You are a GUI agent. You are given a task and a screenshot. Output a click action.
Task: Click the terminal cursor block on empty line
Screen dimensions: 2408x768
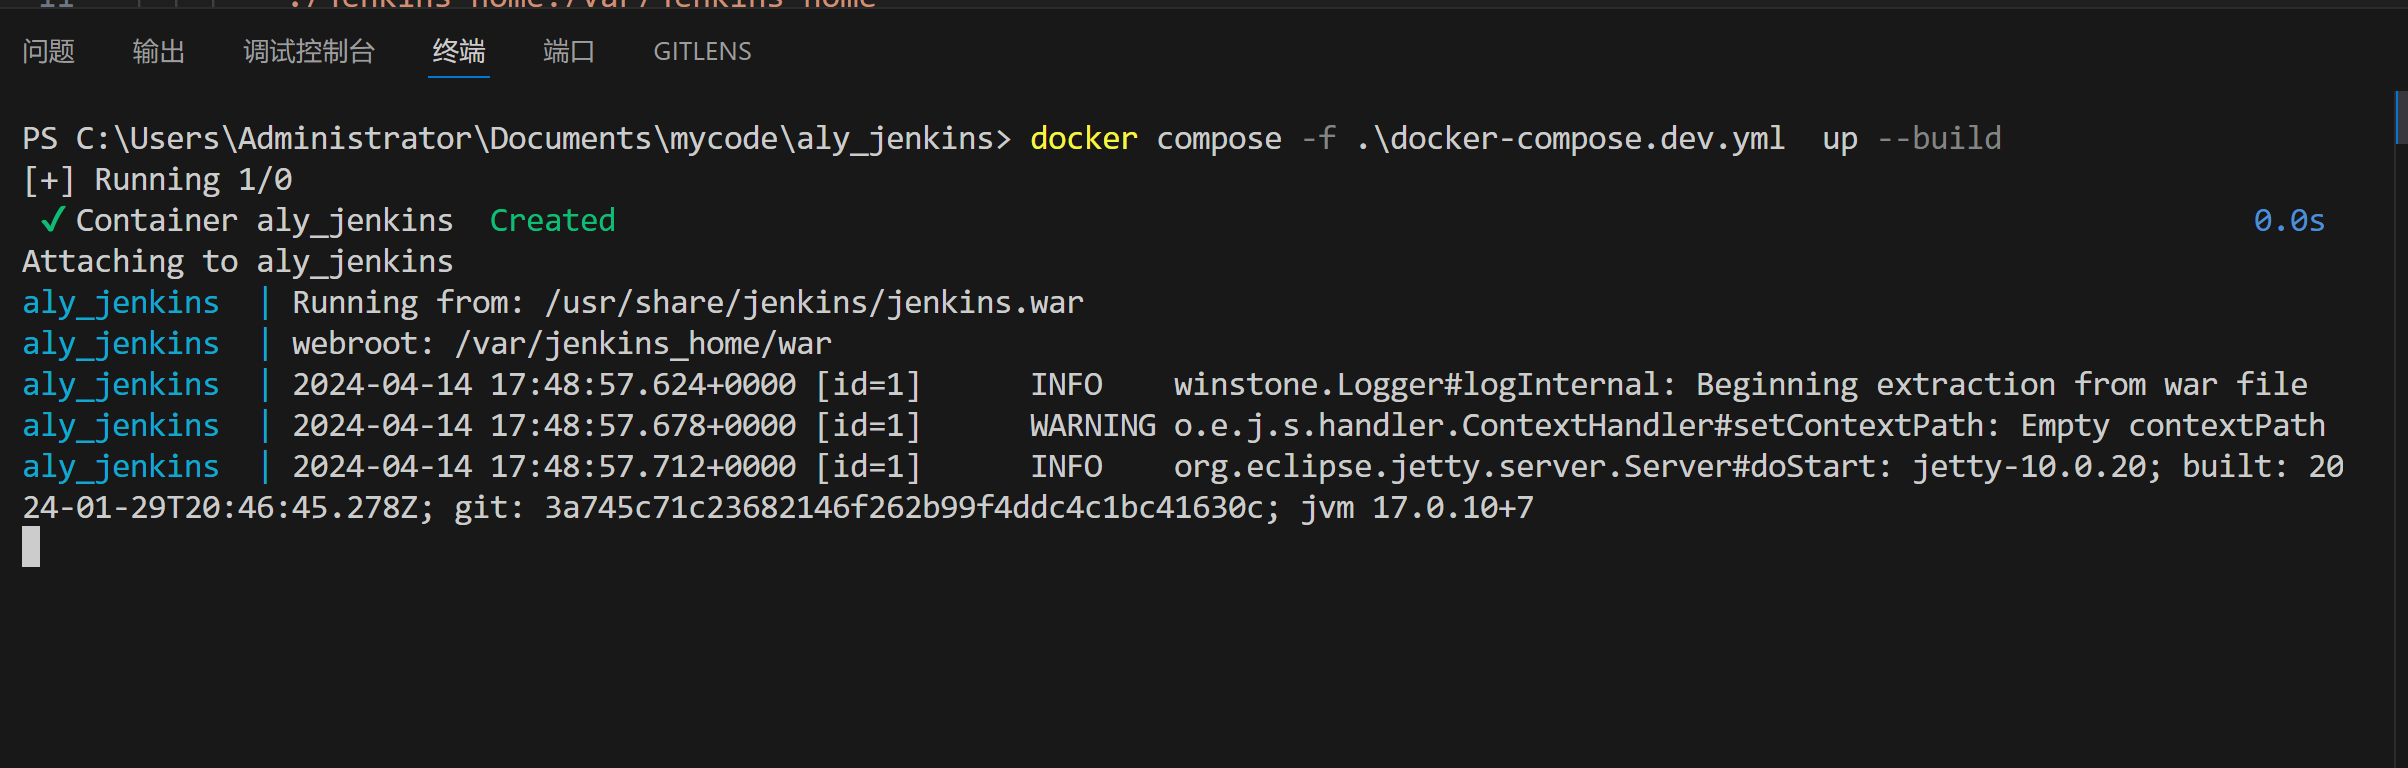31,547
